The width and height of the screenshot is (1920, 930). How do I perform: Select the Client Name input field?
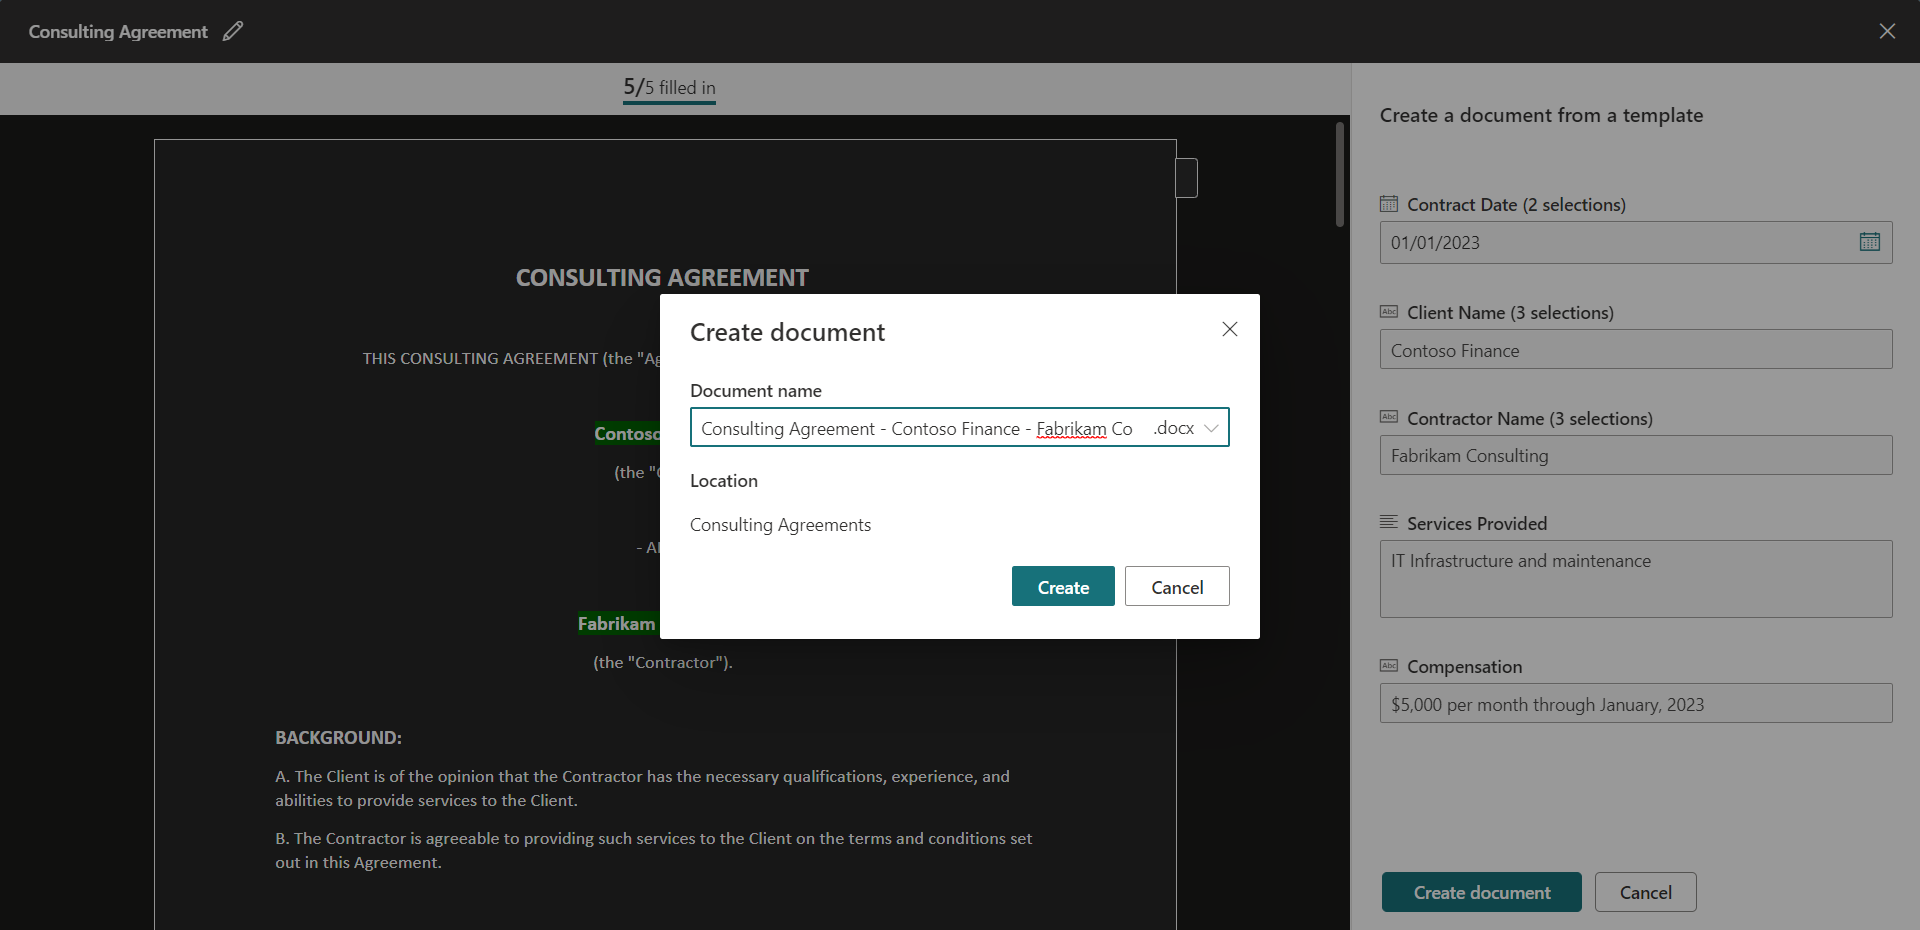[1635, 350]
